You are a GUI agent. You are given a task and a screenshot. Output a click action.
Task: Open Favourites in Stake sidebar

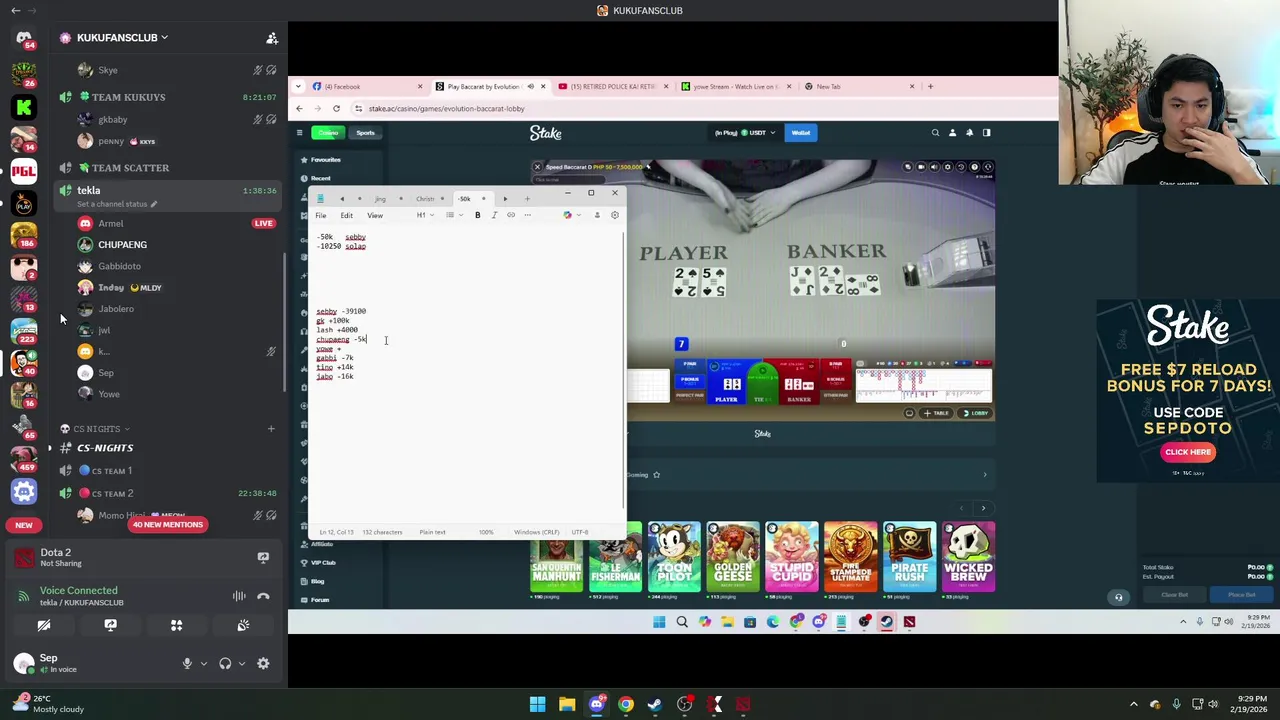(x=326, y=160)
